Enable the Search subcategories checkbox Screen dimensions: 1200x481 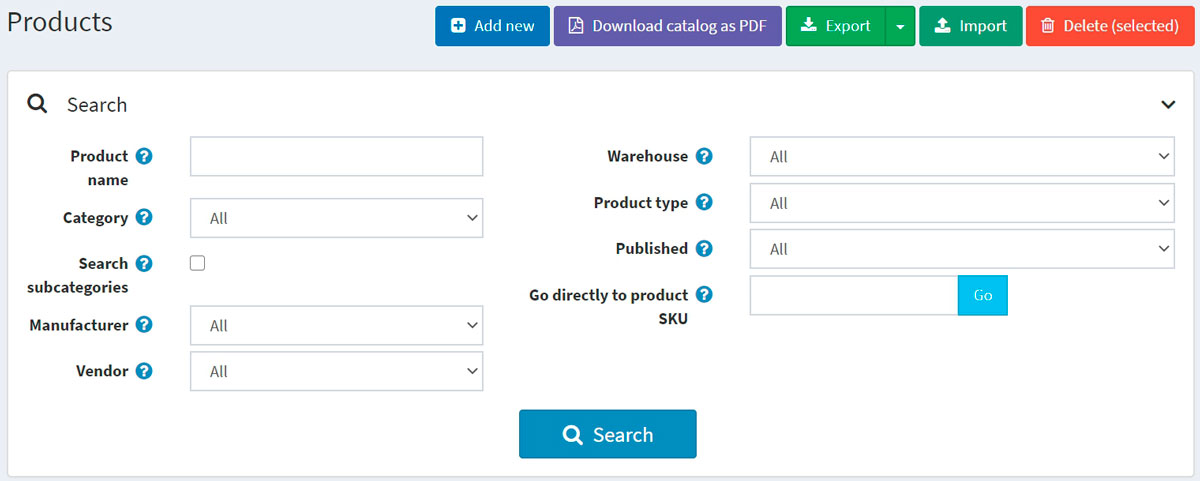point(198,263)
